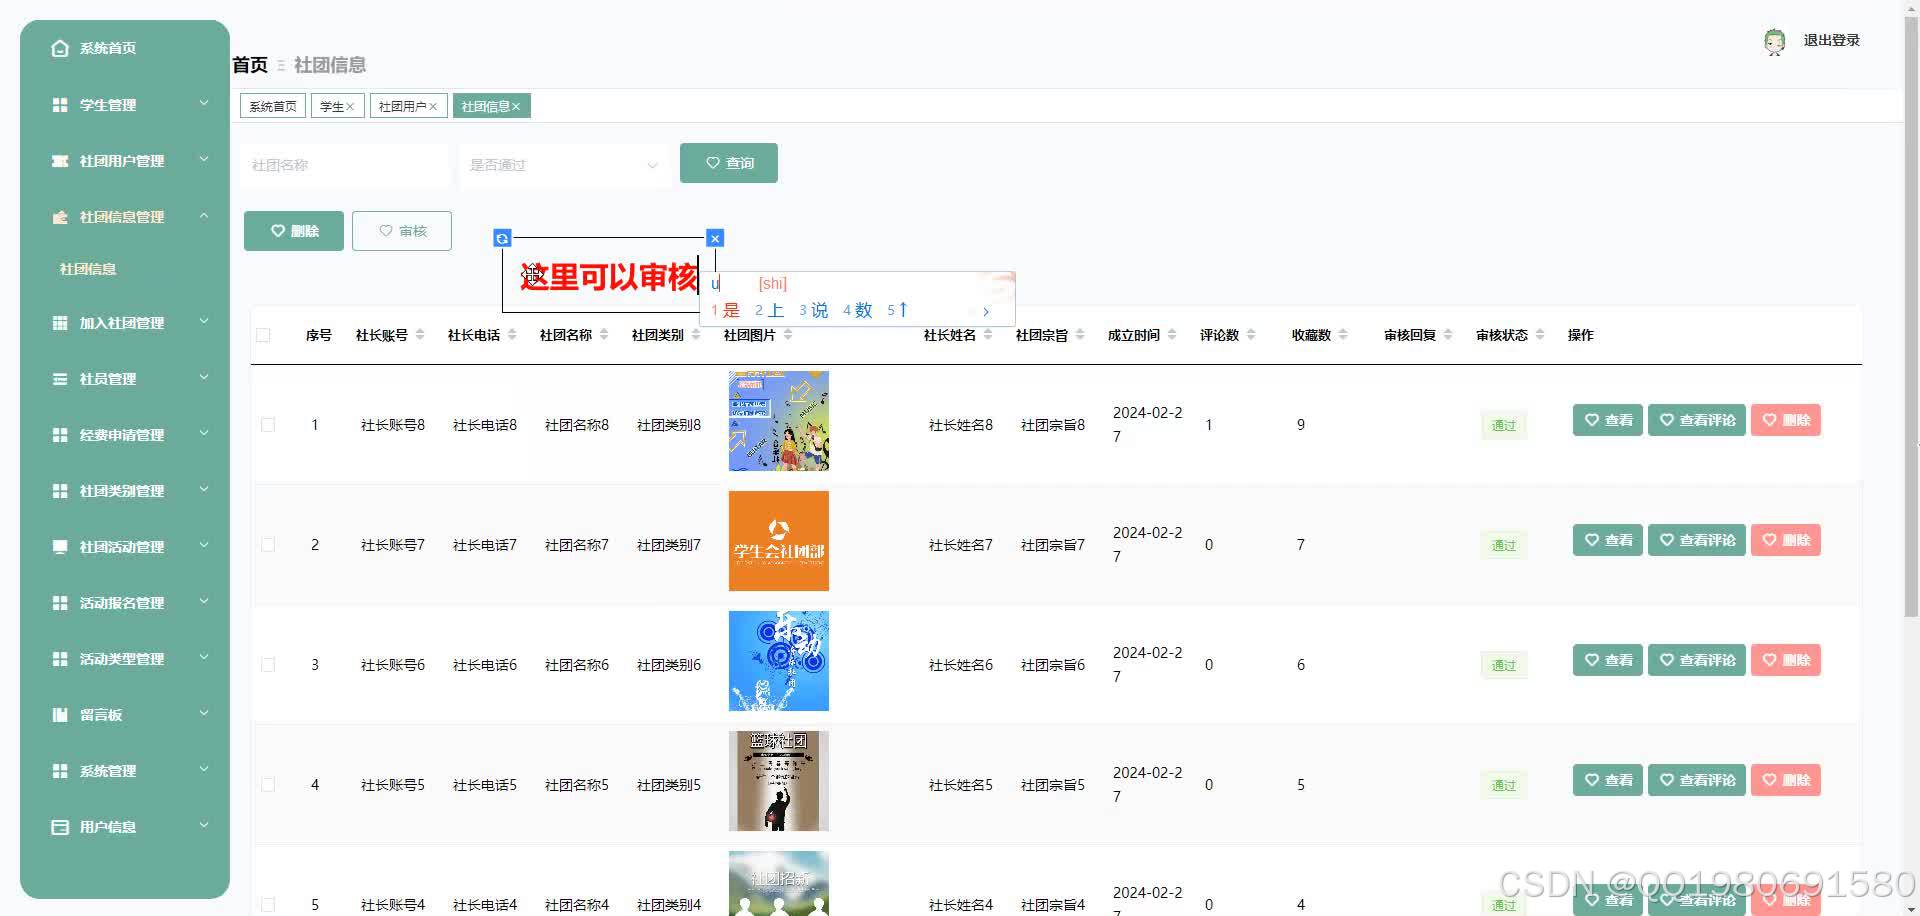Screen dimensions: 1920x916
Task: Open the 是否通过 dropdown
Action: (x=563, y=164)
